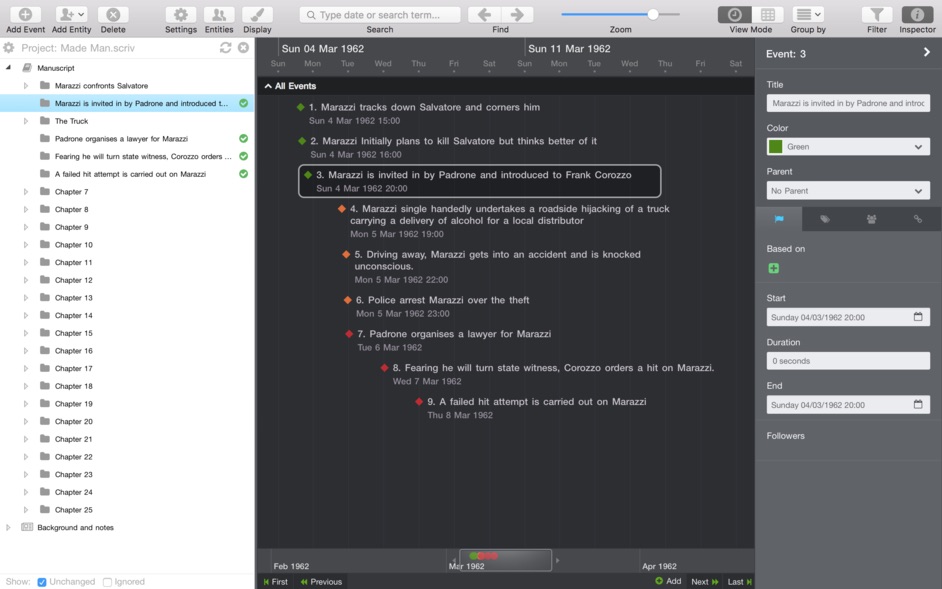Switch View Mode to spreadsheet grid
Image resolution: width=942 pixels, height=589 pixels.
click(x=766, y=16)
